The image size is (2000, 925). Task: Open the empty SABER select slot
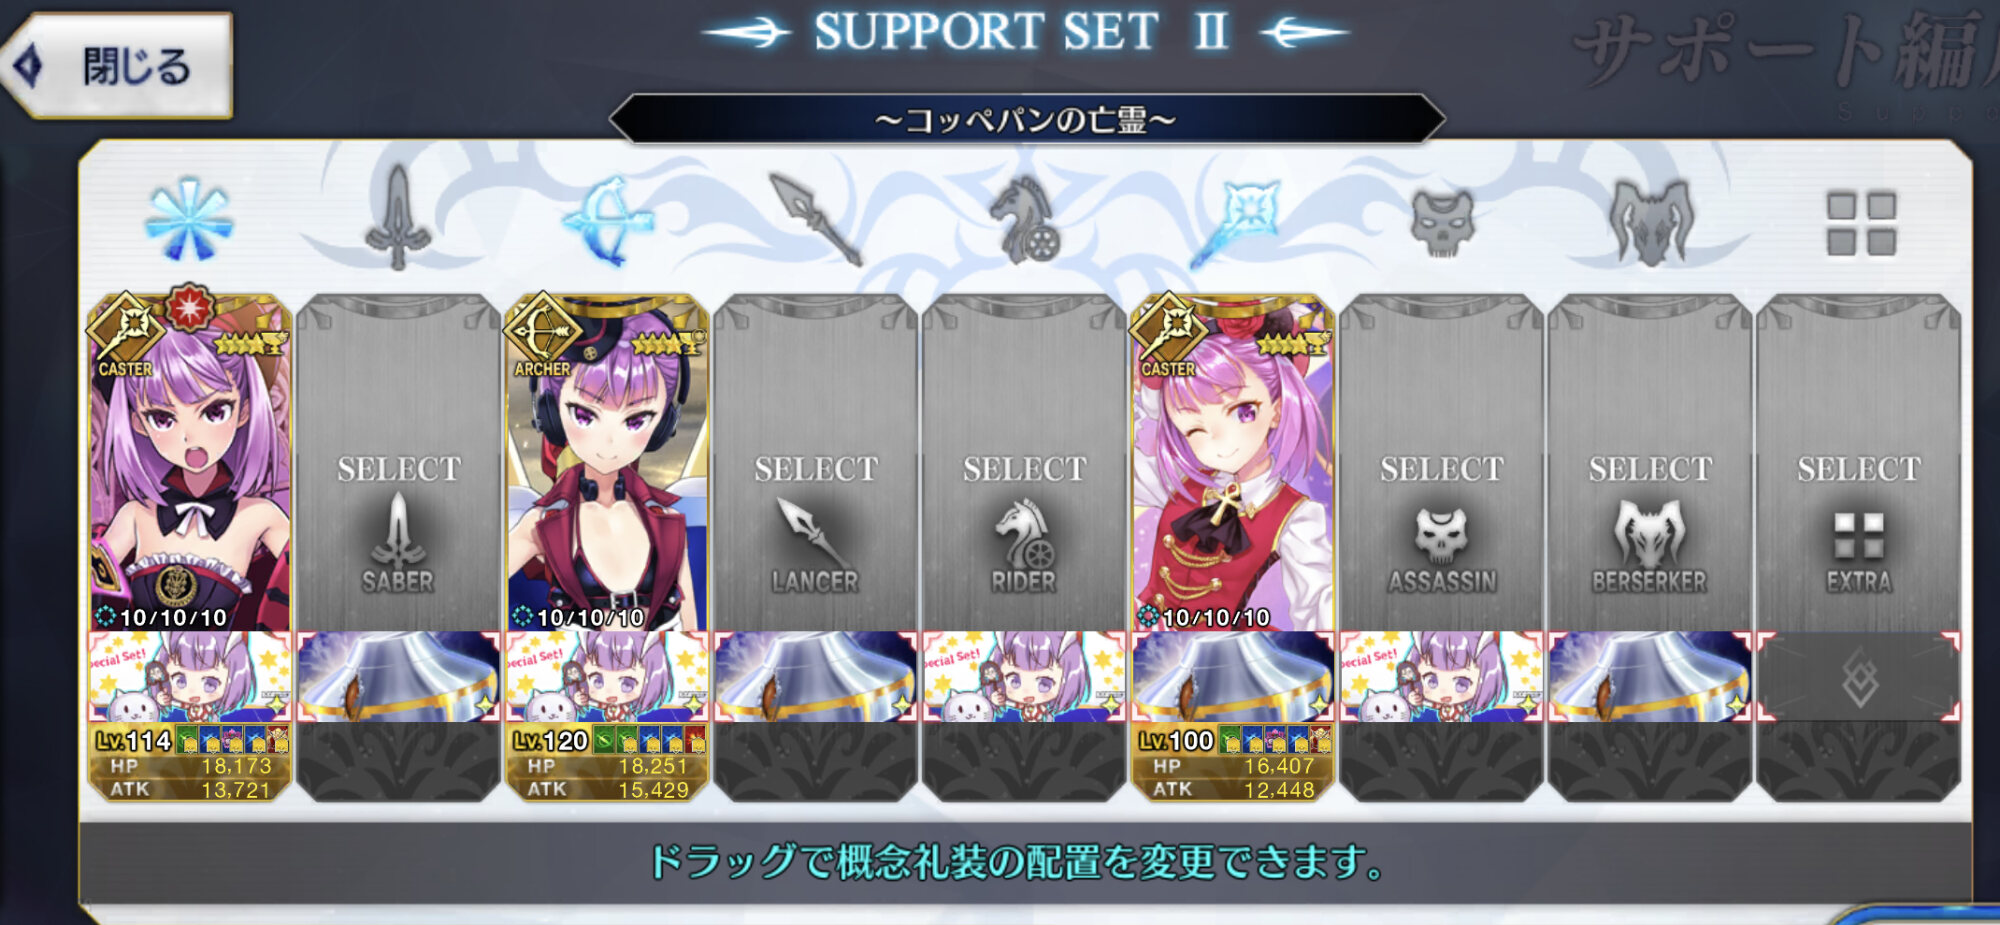[398, 463]
